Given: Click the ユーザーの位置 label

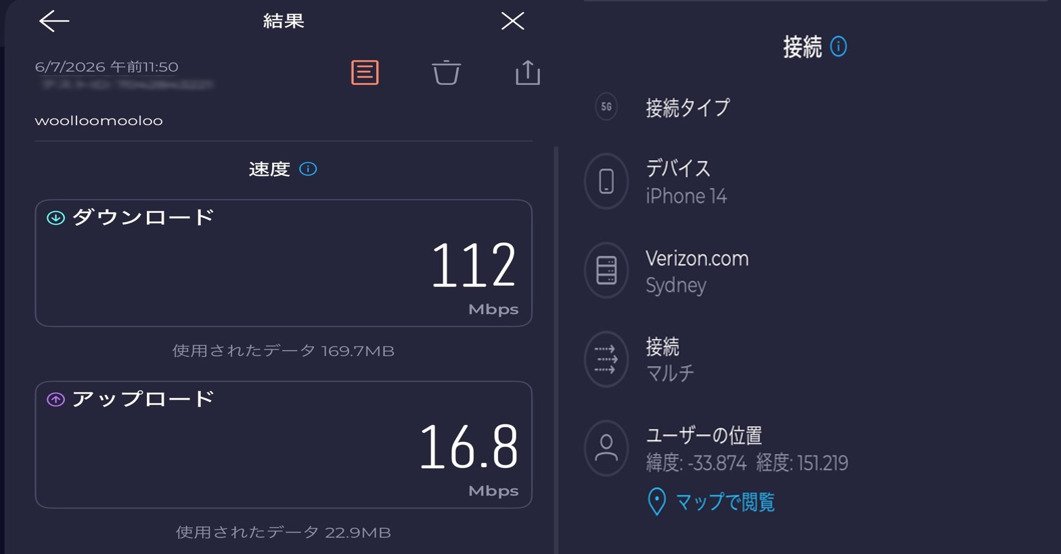Looking at the screenshot, I should pos(704,435).
